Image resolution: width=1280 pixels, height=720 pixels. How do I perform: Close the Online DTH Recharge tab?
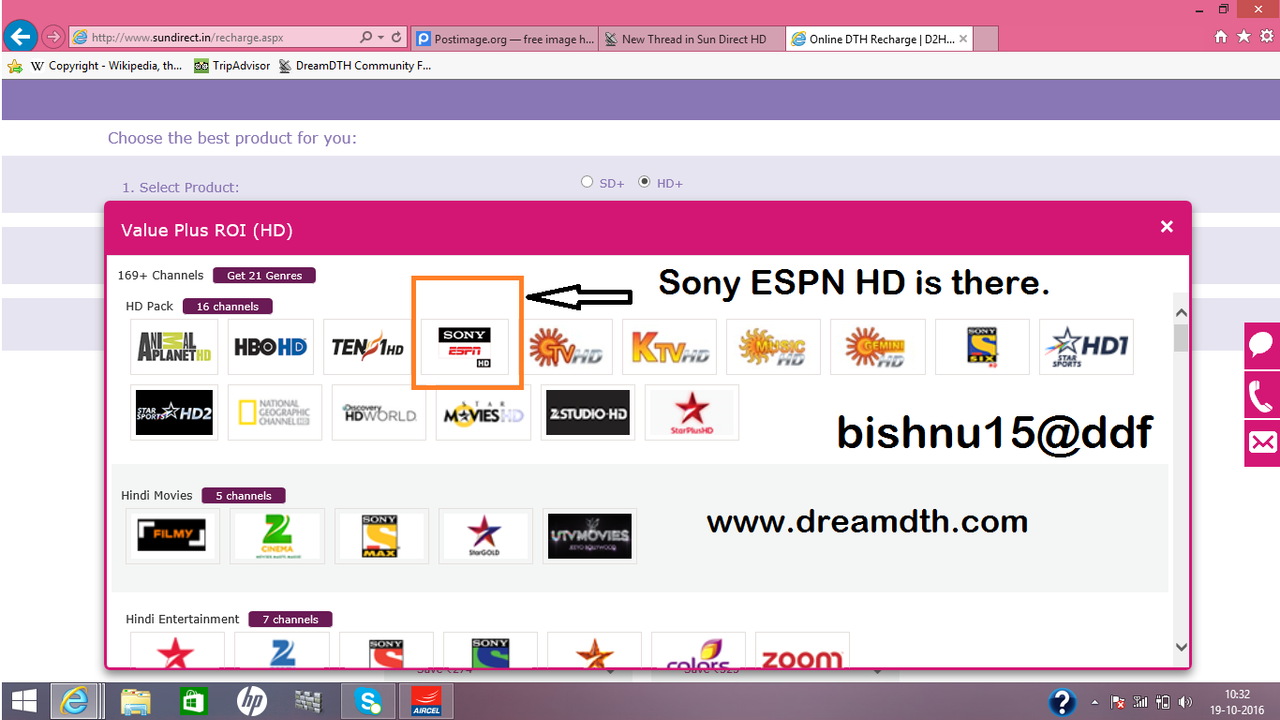tap(963, 39)
